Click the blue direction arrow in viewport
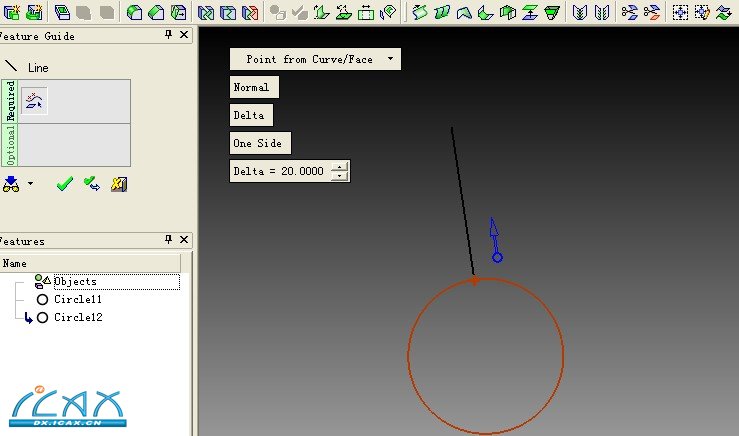 point(495,239)
